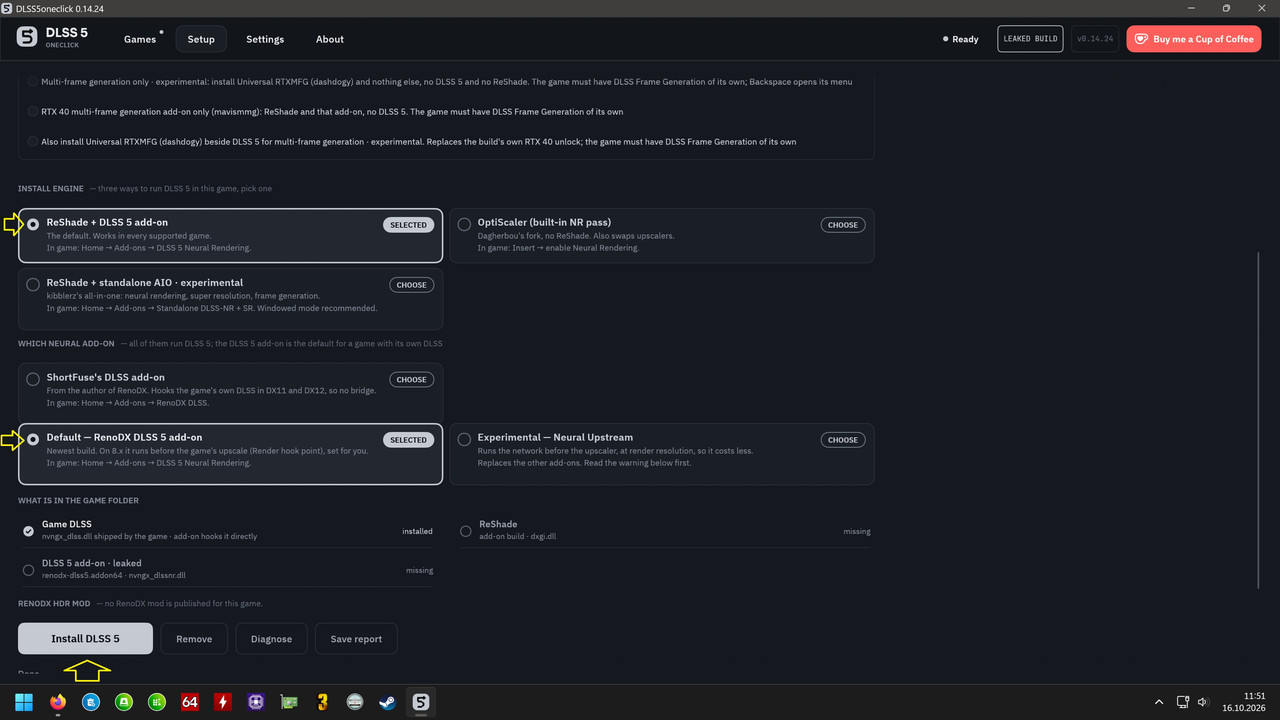Screen dimensions: 1280x720
Task: Select OptiScaler (built-in NR pass) radio
Action: tap(464, 225)
